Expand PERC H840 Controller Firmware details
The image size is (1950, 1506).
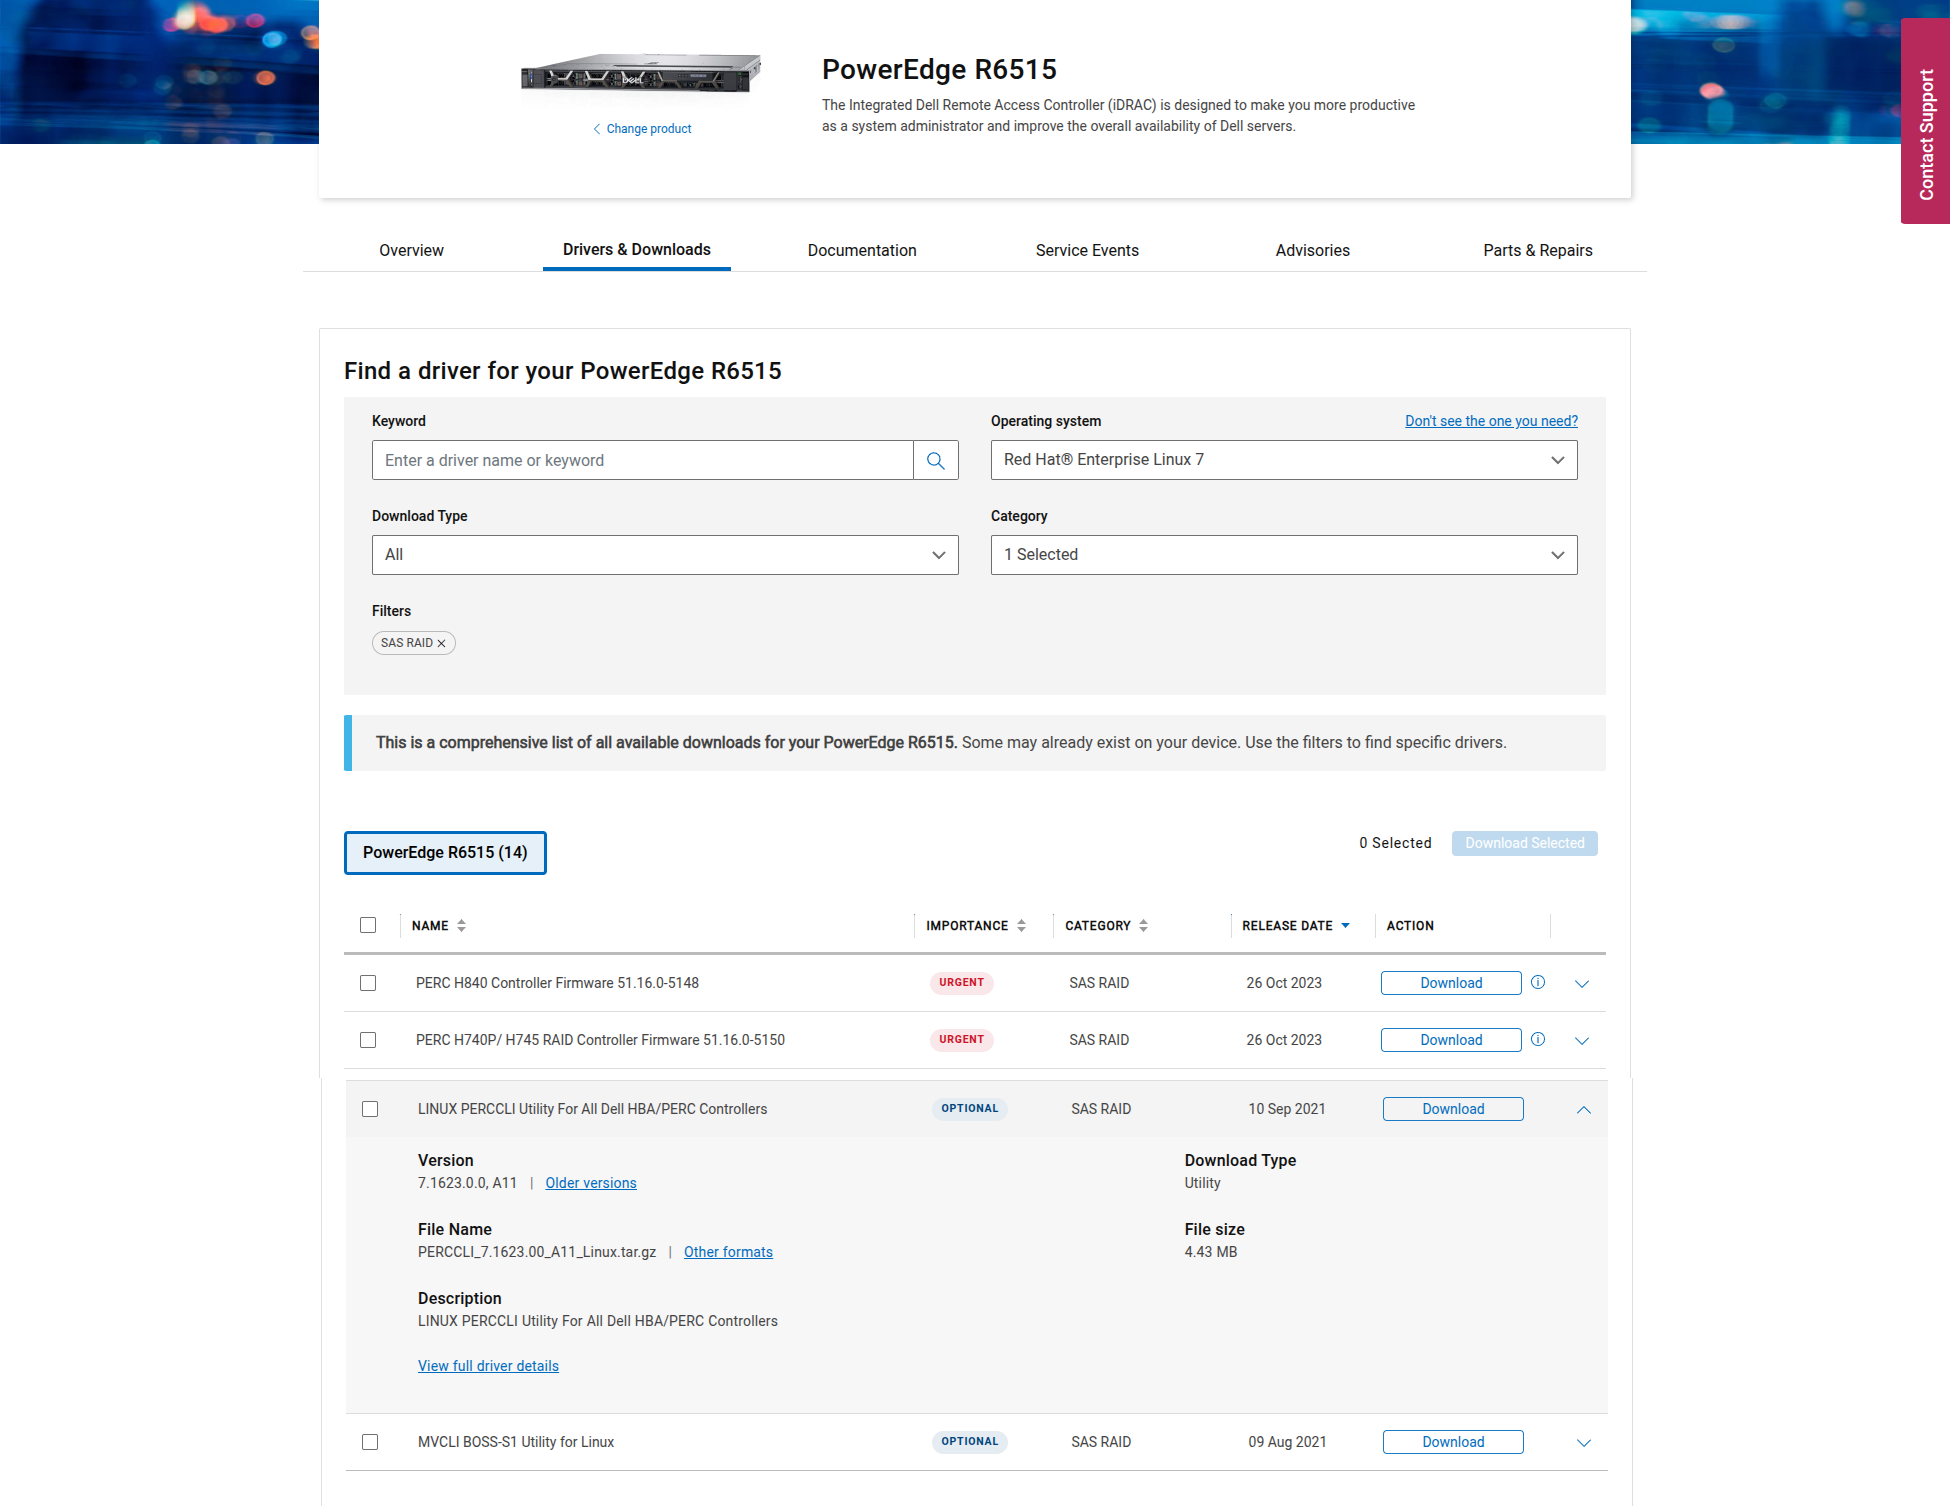pos(1582,984)
